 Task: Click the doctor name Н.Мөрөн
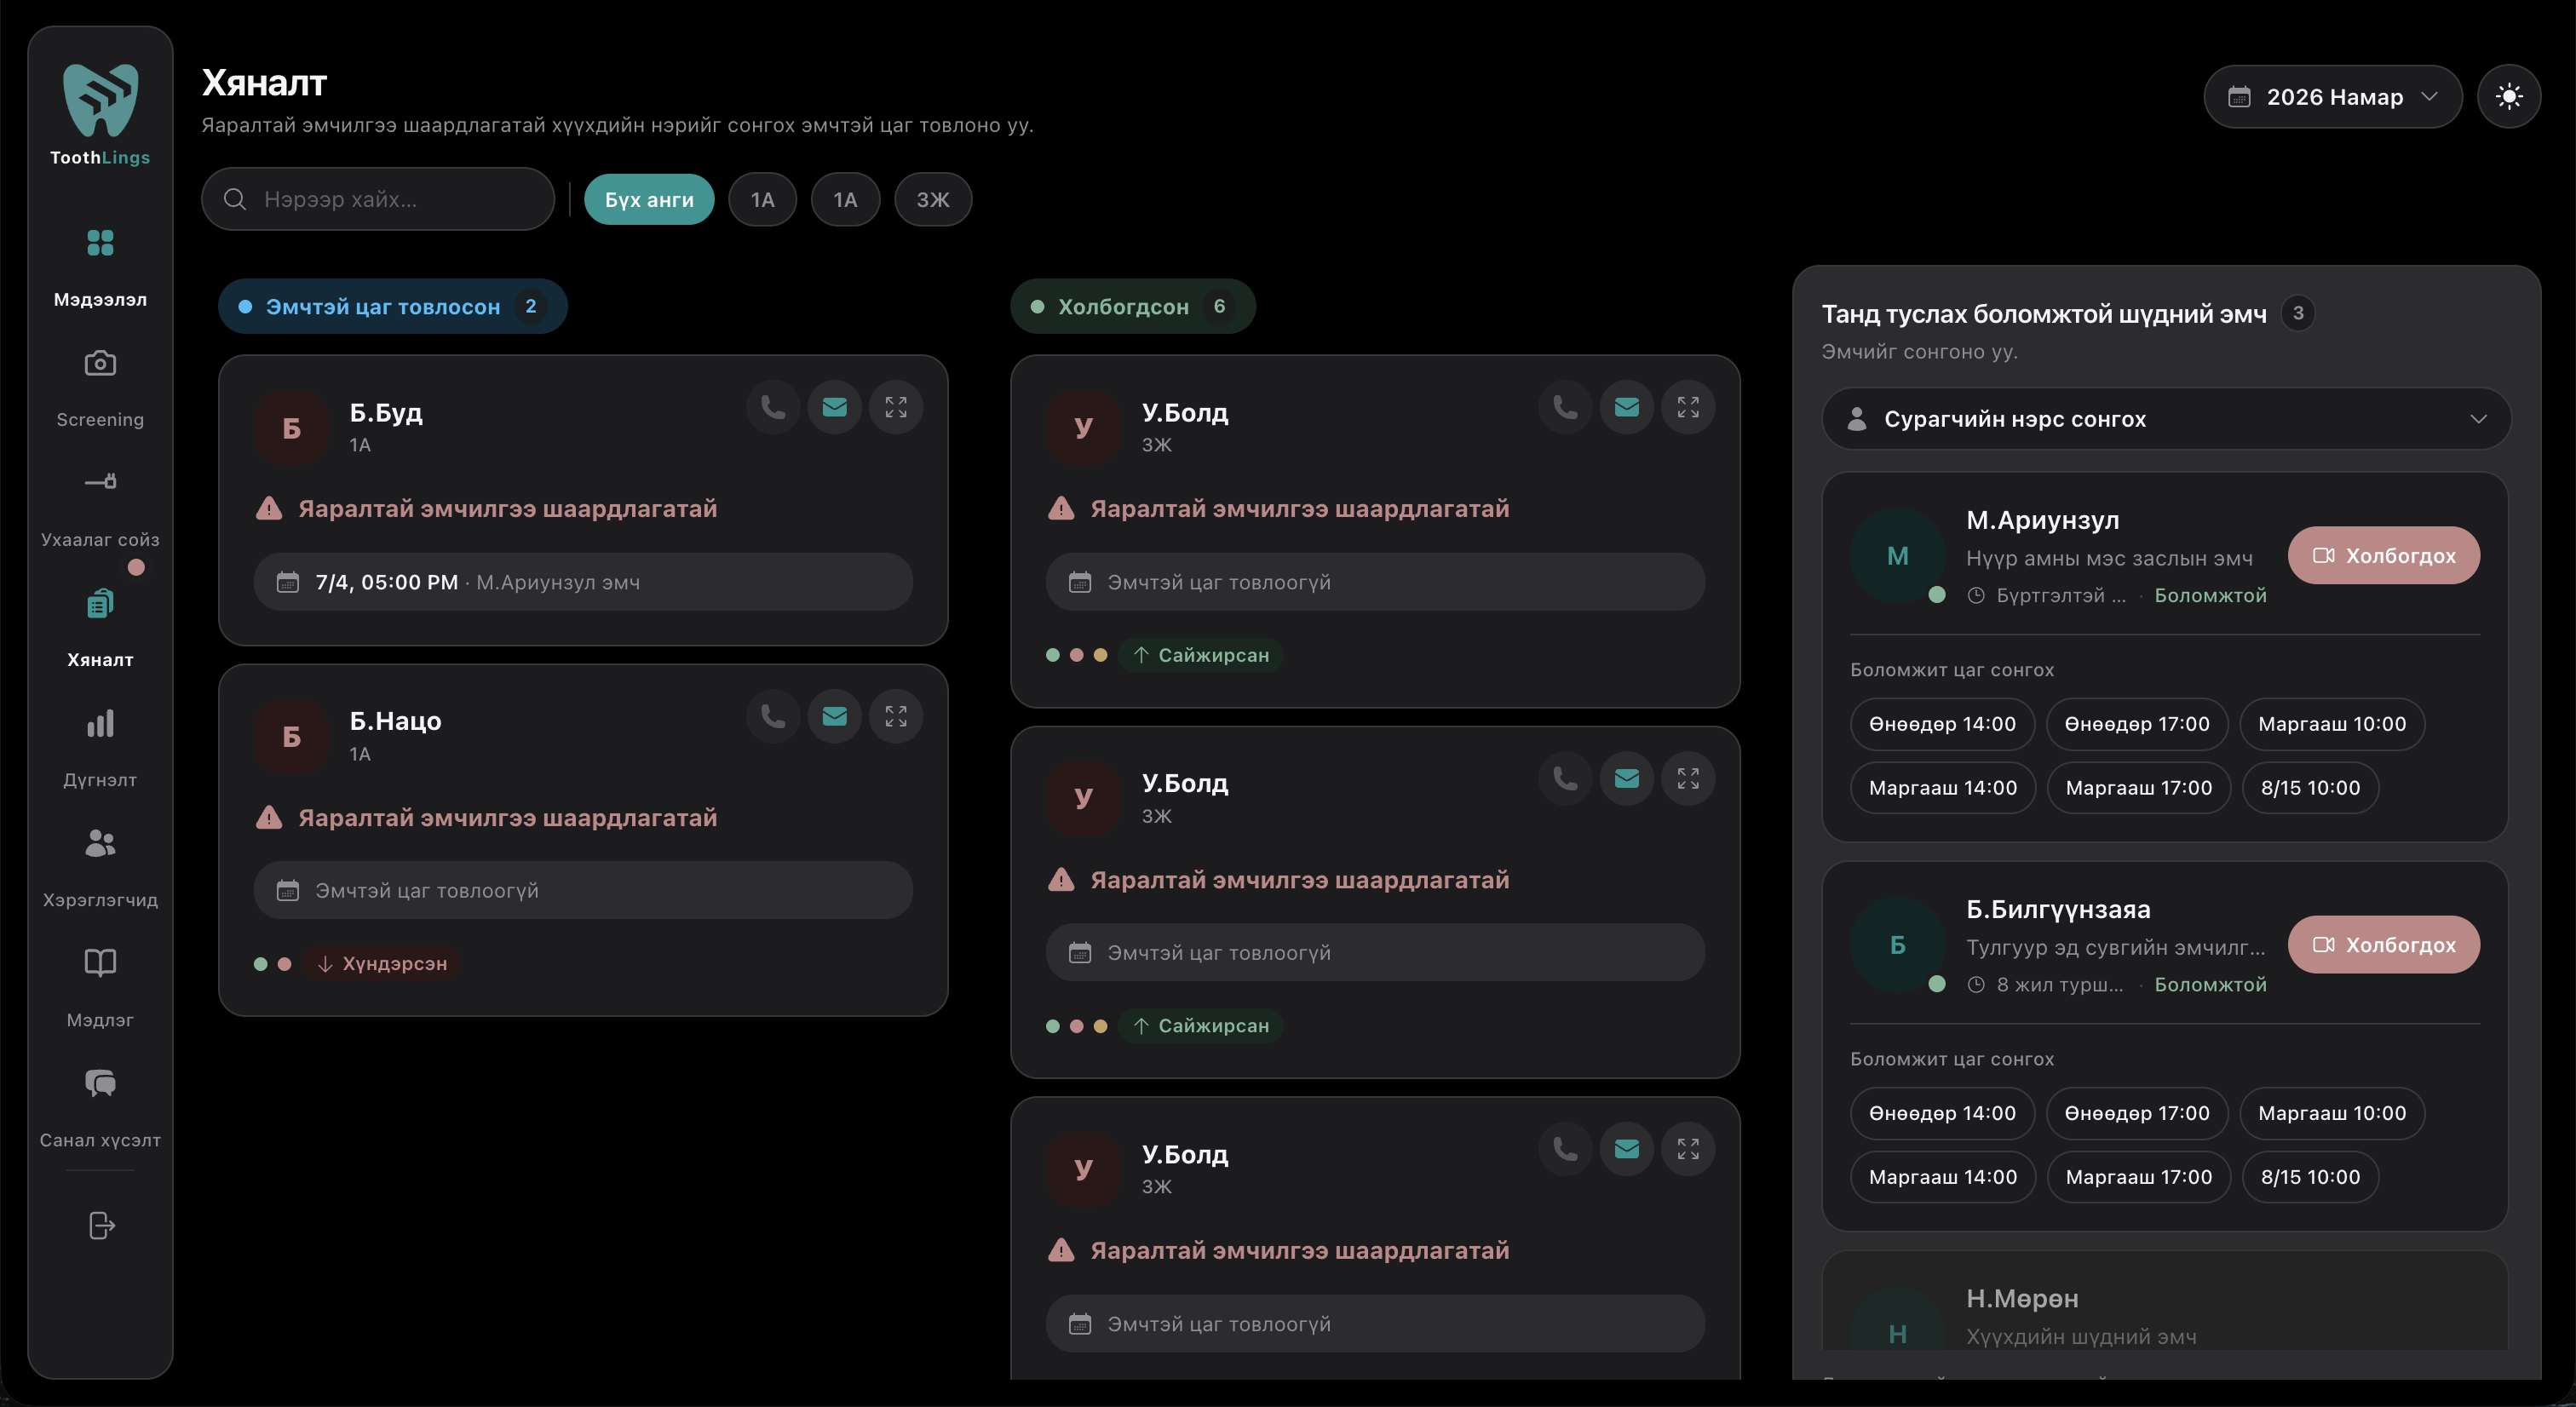2022,1298
